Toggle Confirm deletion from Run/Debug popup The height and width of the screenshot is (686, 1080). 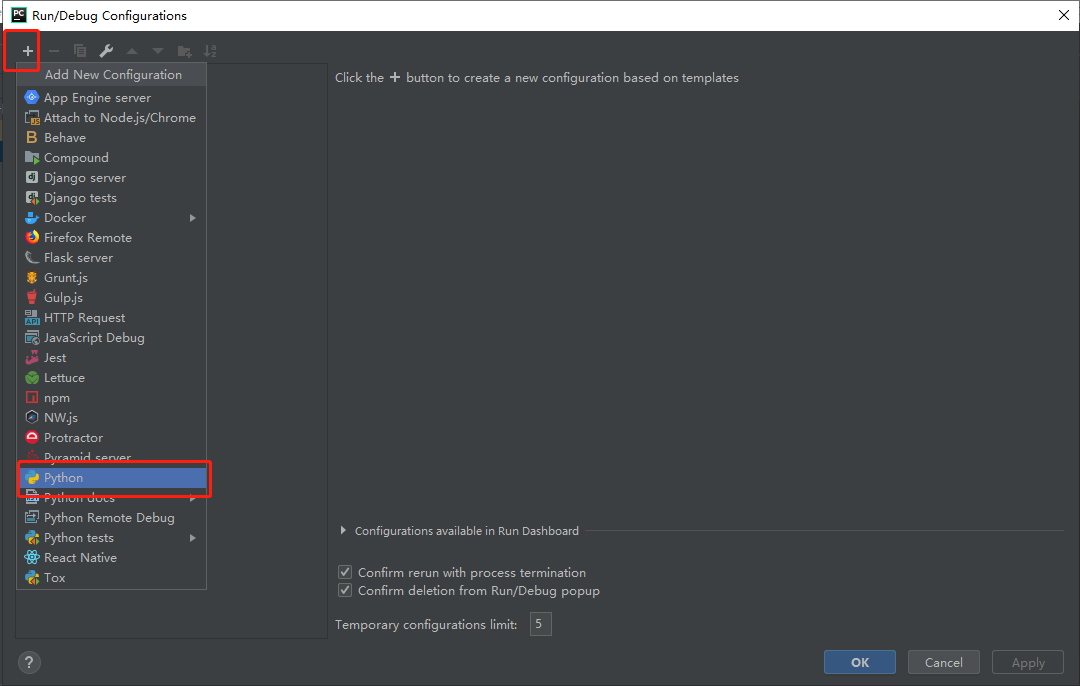[x=345, y=590]
